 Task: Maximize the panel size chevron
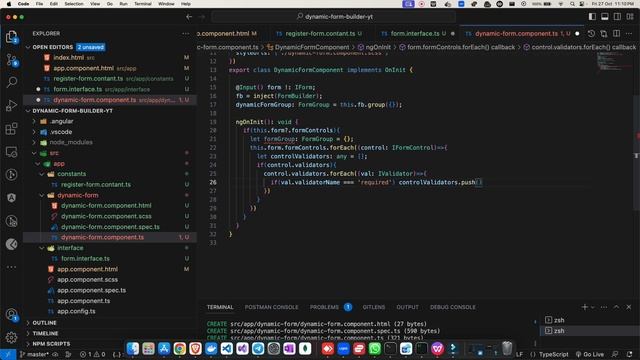tap(616, 307)
